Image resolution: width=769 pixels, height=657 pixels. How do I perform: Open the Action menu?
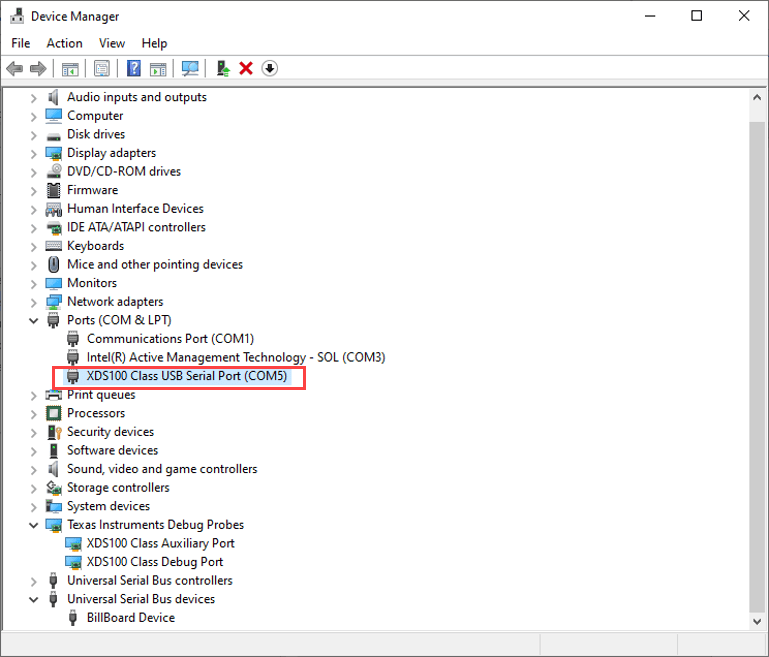[x=64, y=43]
